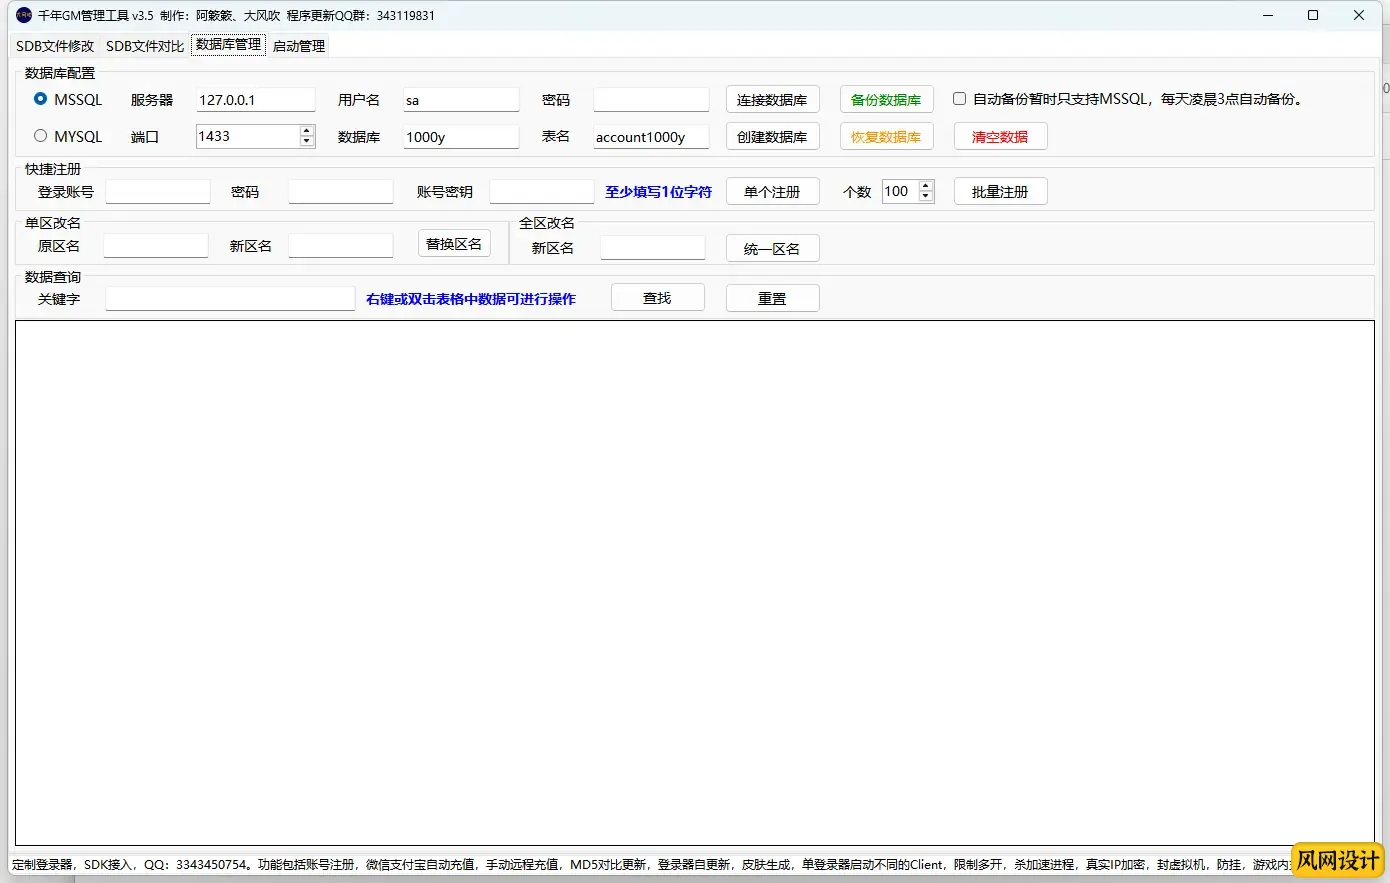Switch to SDB文件修改 tab

coord(55,46)
